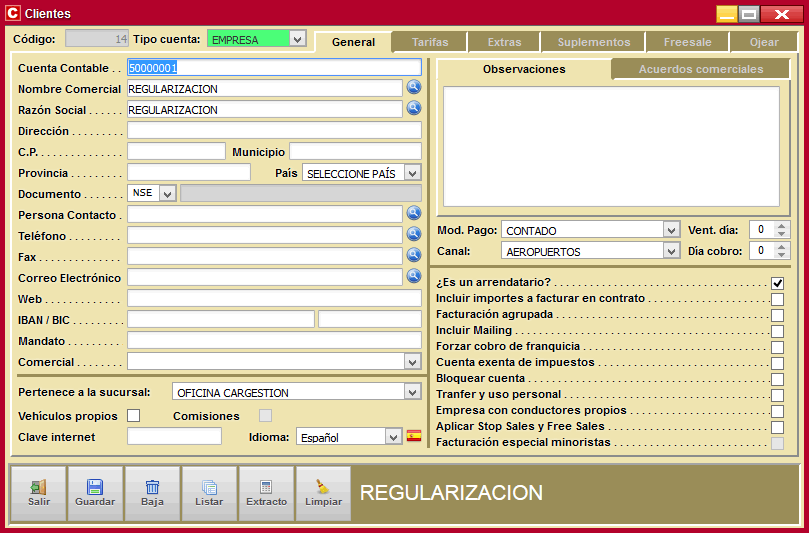The height and width of the screenshot is (533, 809).
Task: Open the Extracto statement
Action: [x=266, y=494]
